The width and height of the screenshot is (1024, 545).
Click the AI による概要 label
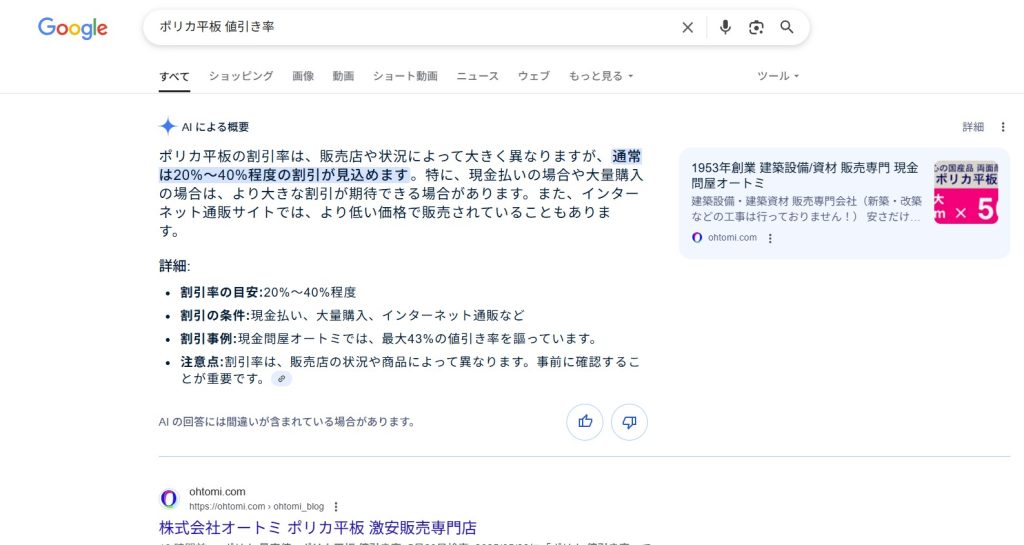tap(216, 127)
